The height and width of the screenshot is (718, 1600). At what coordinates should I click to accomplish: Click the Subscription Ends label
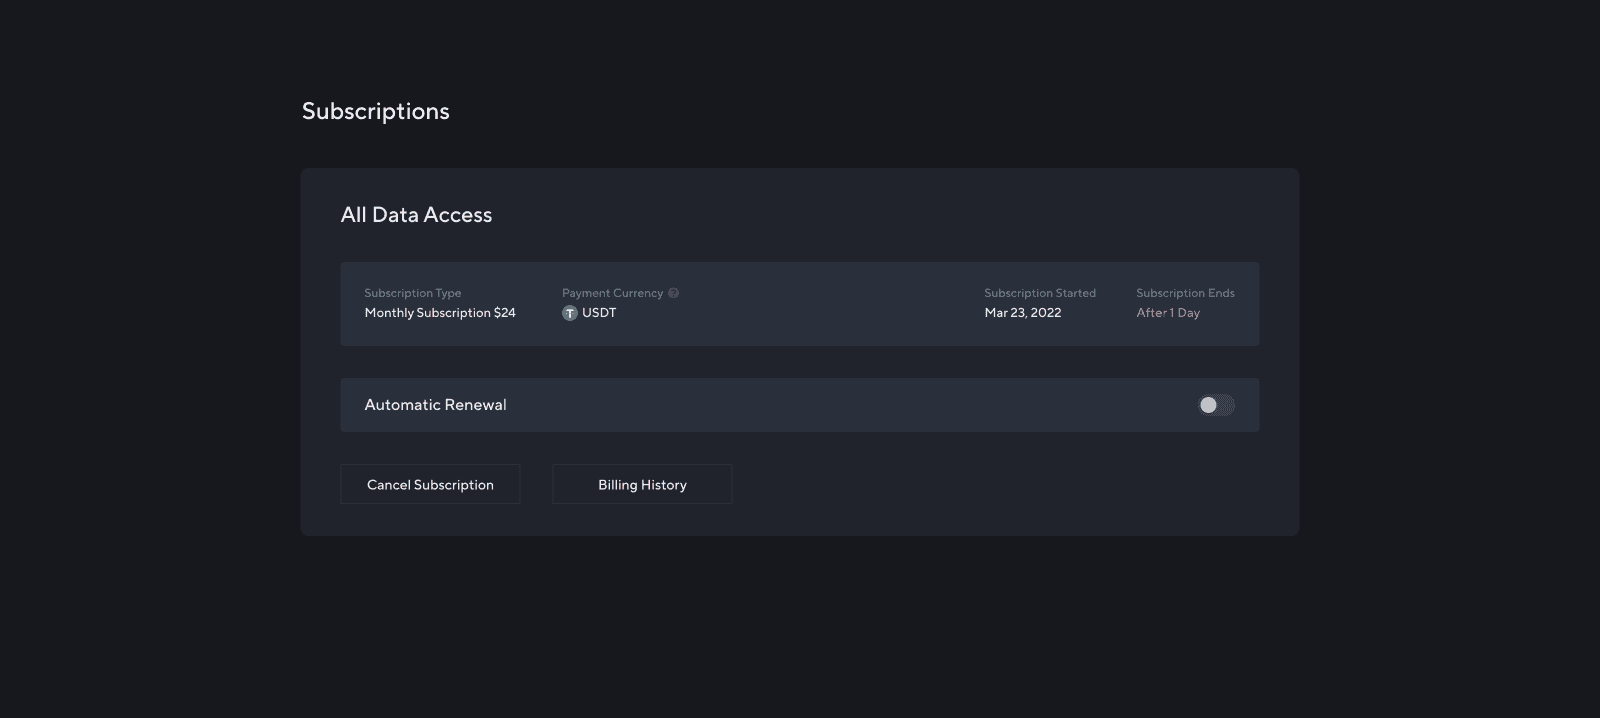1185,293
